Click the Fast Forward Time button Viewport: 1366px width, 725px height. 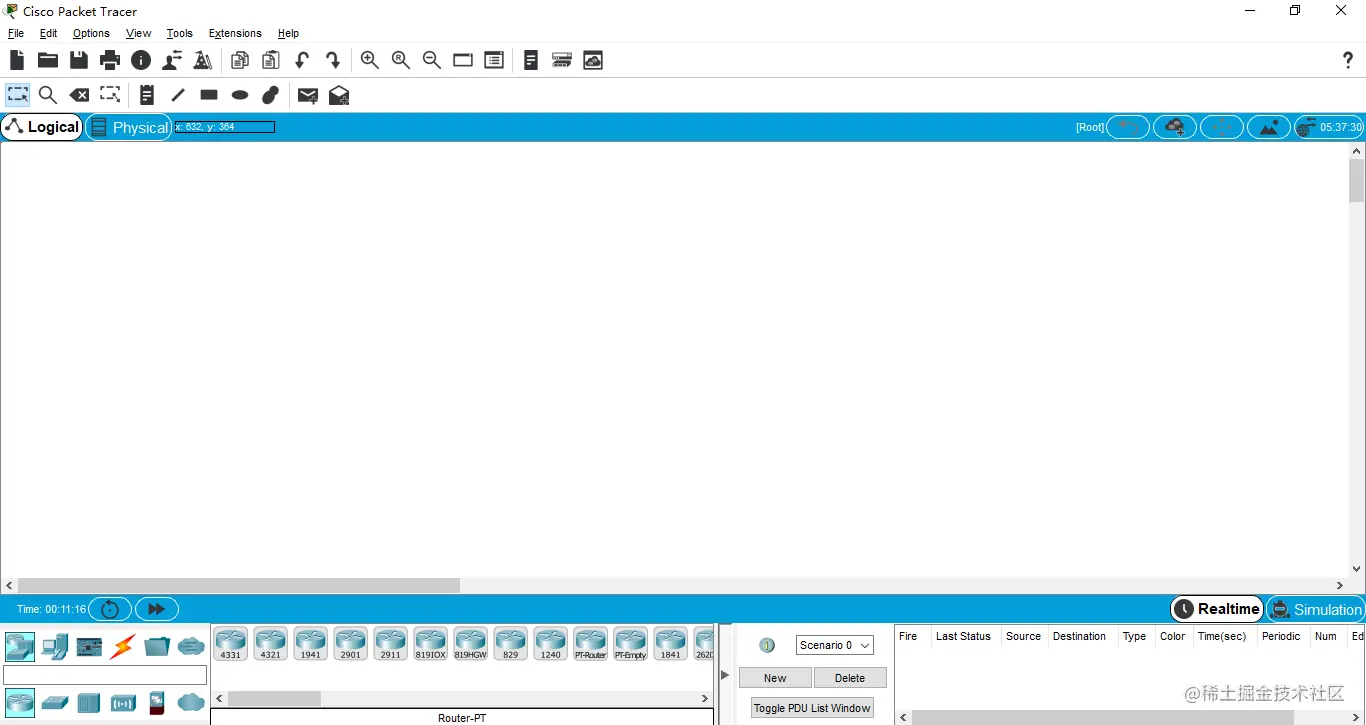(x=156, y=609)
